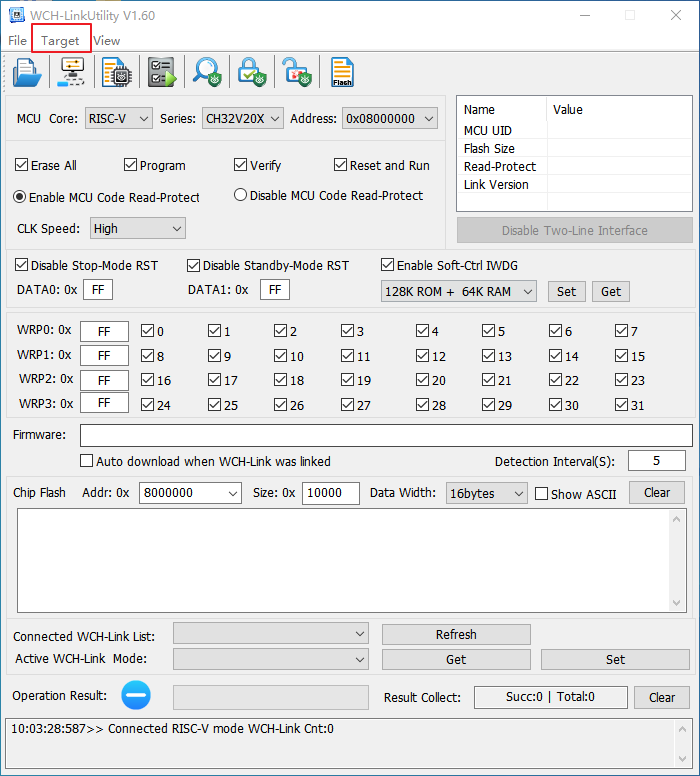The image size is (700, 776).
Task: Open the MCU Core dropdown
Action: click(x=118, y=118)
